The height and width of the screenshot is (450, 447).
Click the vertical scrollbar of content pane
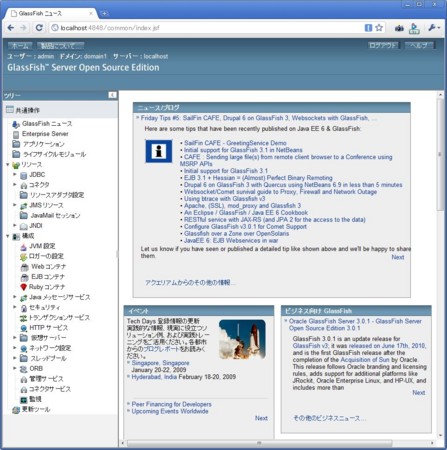[x=440, y=153]
